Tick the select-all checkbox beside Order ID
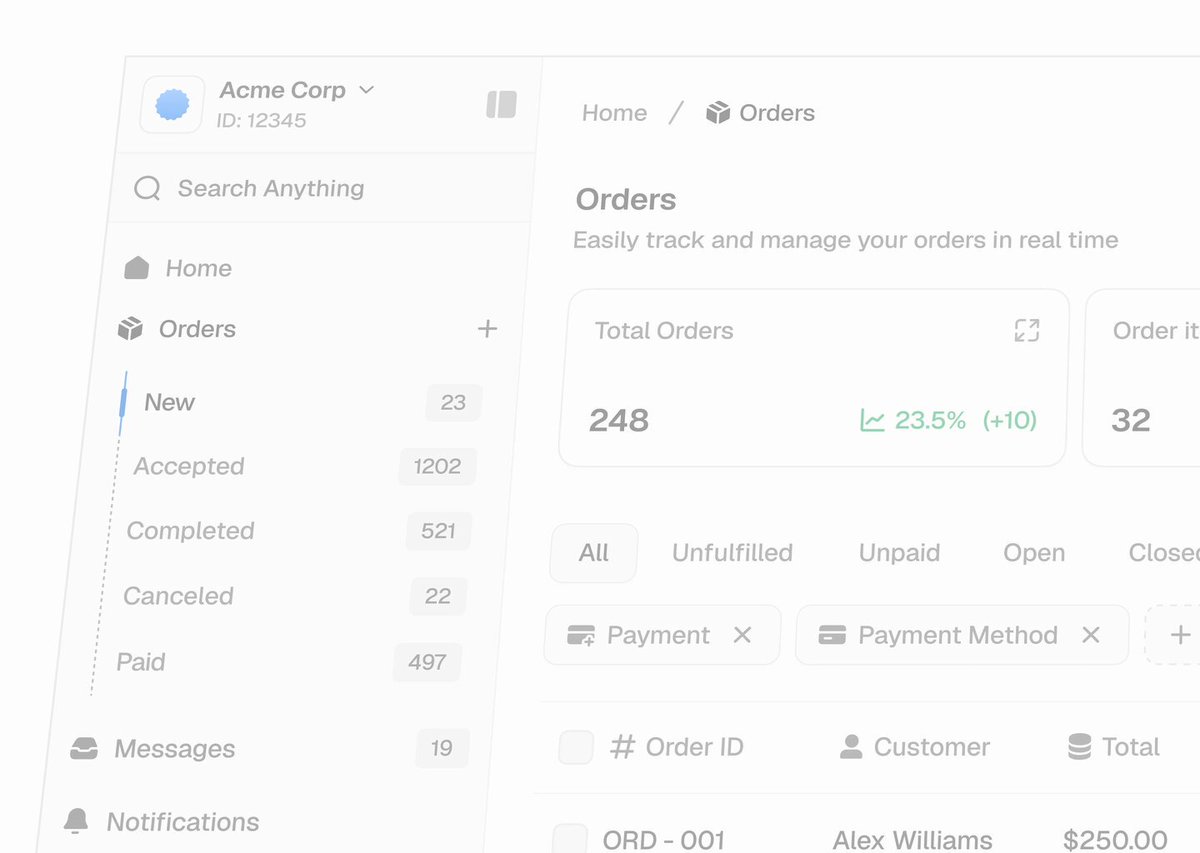 pos(576,747)
